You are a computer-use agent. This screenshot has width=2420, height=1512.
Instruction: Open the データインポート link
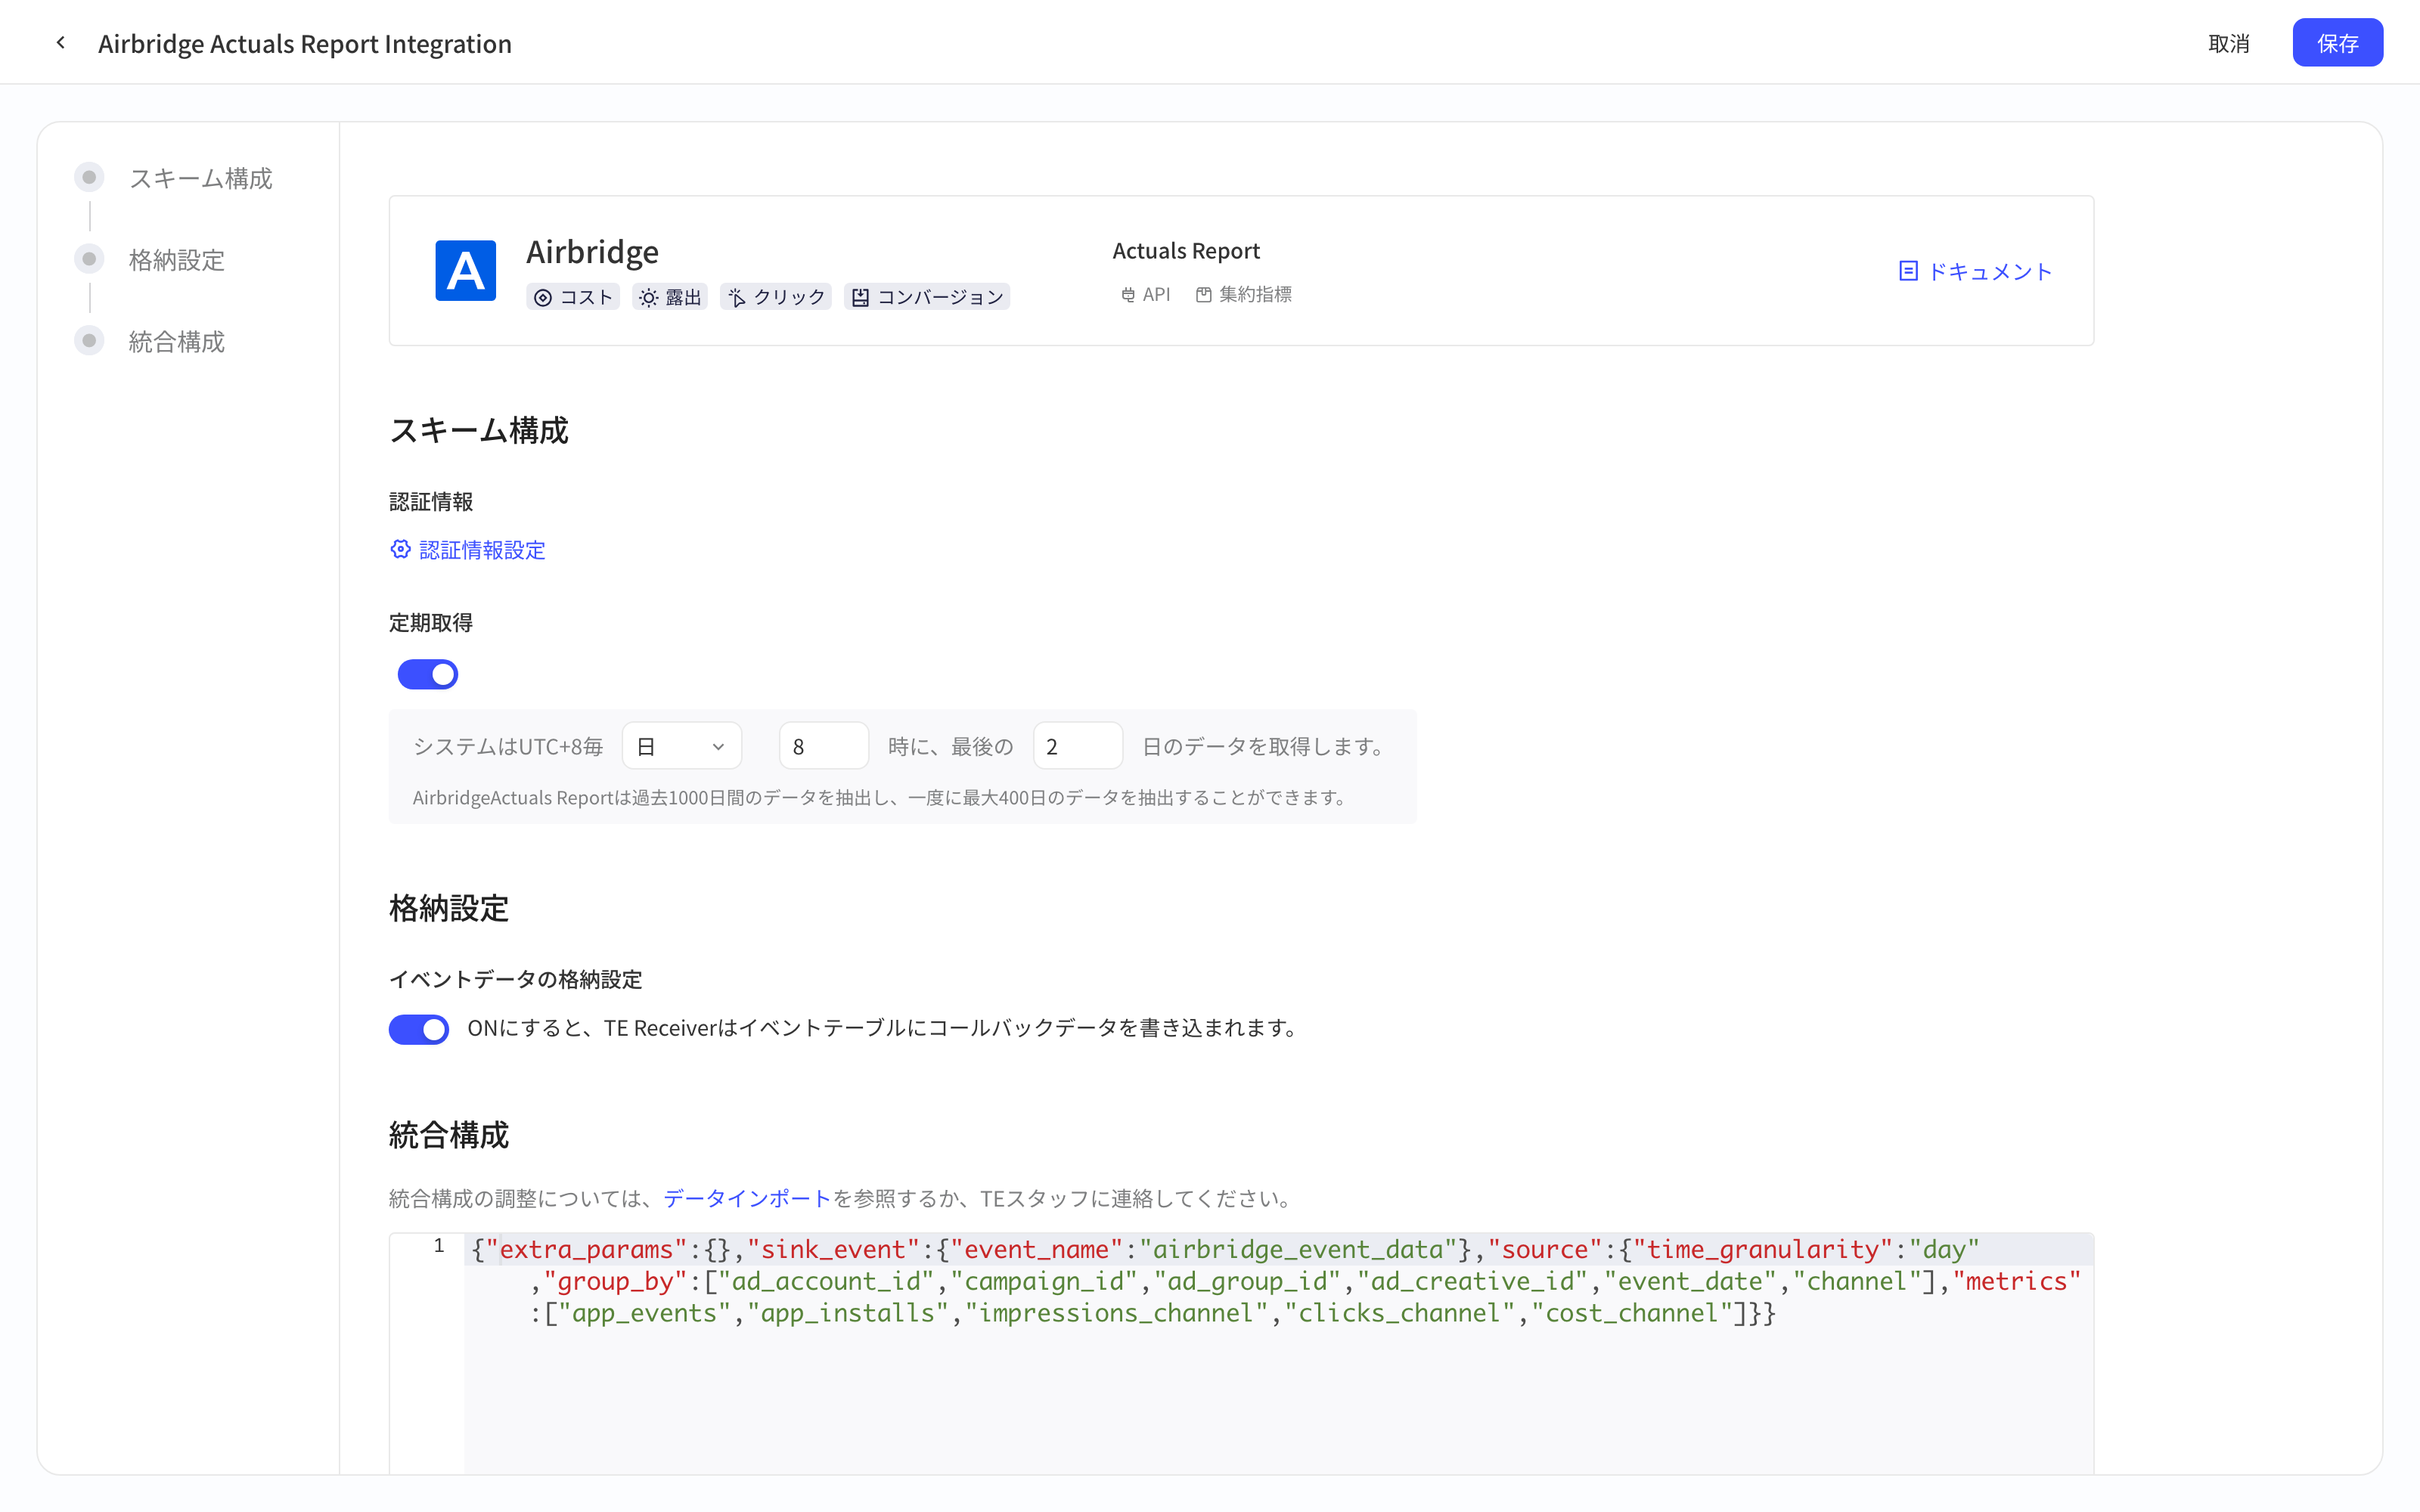click(x=747, y=1198)
